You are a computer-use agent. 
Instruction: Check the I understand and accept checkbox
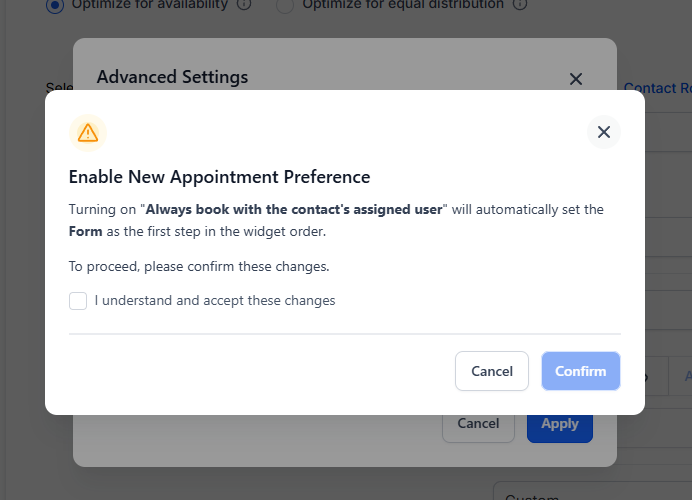coord(78,301)
